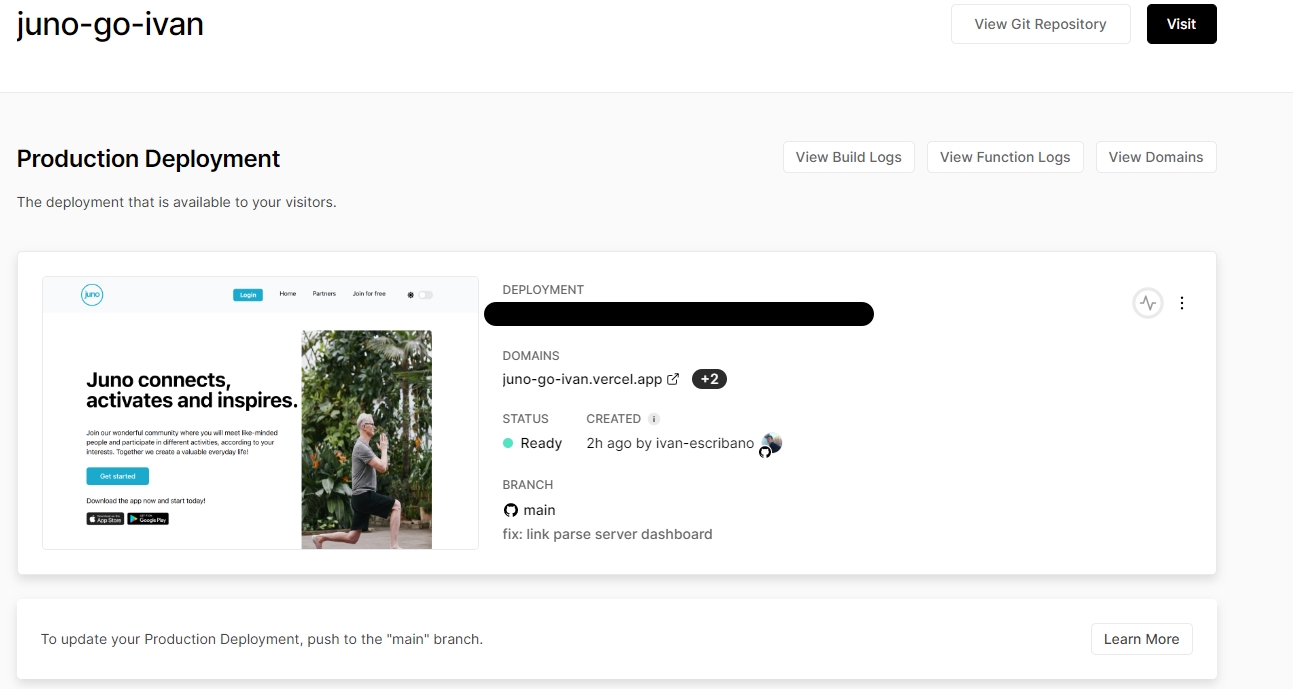
Task: Click Google Play badge in preview
Action: (x=148, y=519)
